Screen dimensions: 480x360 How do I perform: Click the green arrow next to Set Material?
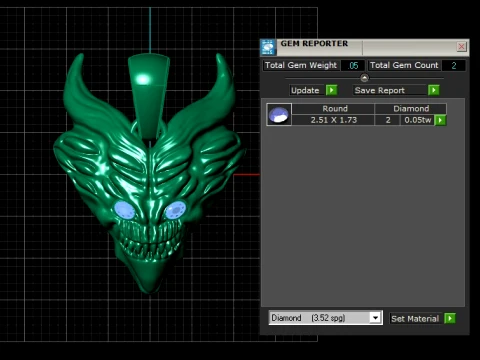tap(450, 318)
